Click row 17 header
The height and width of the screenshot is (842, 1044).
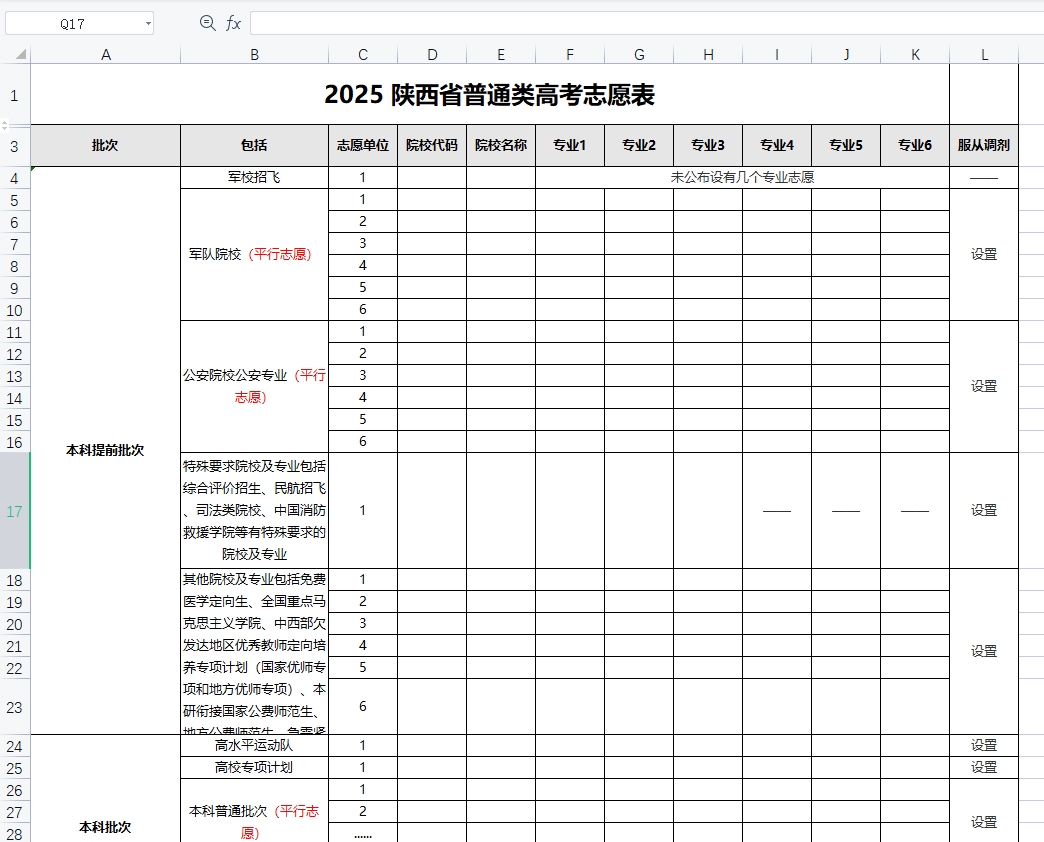coord(13,510)
